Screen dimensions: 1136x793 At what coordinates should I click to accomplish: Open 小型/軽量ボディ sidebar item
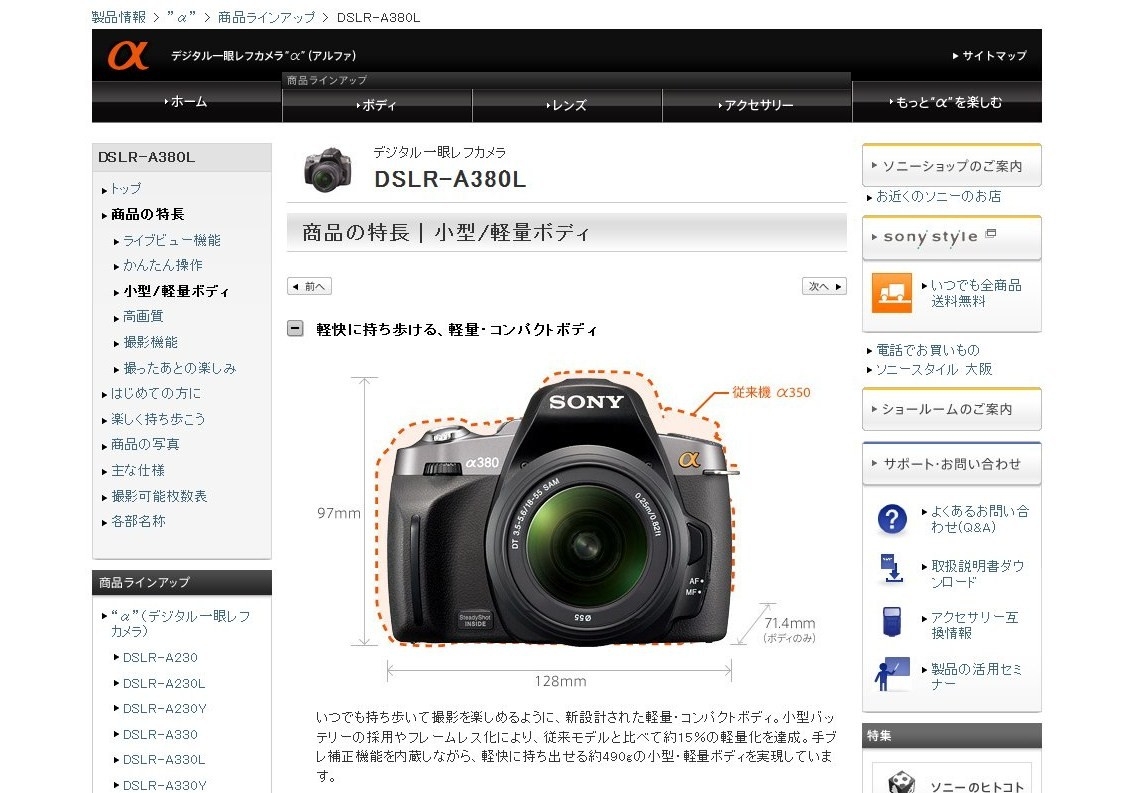(x=176, y=291)
